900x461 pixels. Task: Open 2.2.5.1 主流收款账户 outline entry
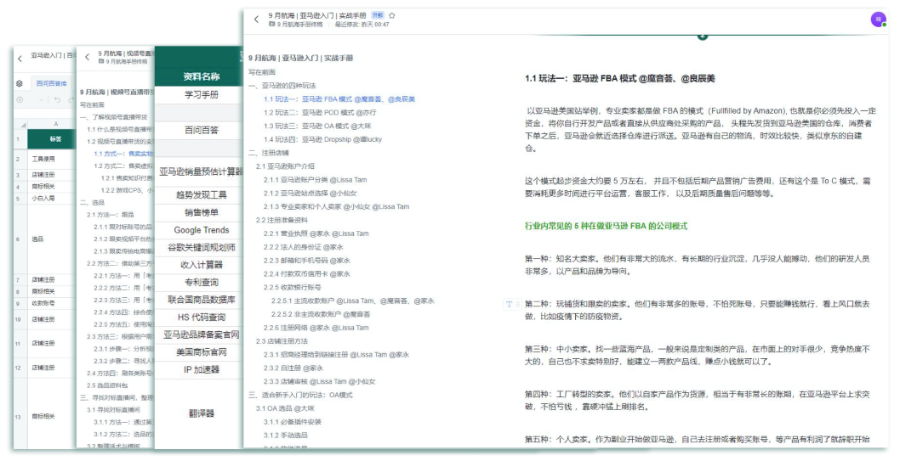click(353, 301)
